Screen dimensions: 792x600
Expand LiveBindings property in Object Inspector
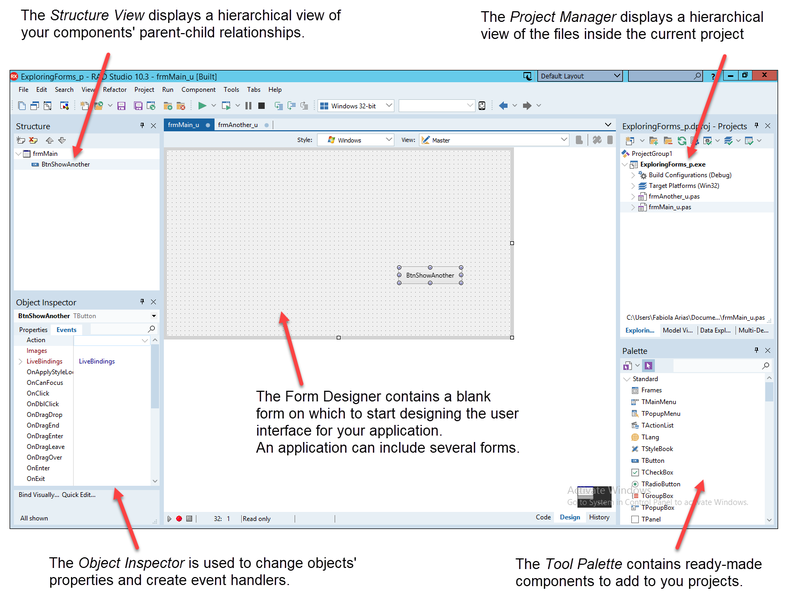20,362
